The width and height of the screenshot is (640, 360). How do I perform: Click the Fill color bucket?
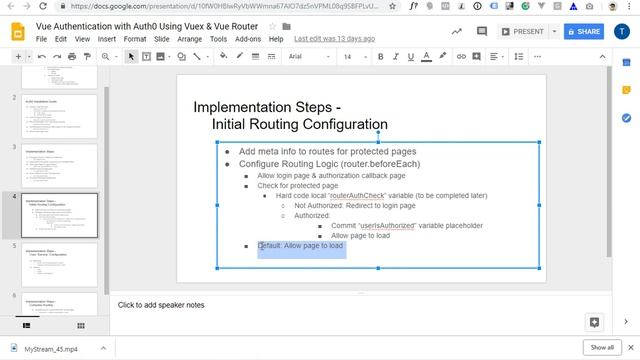223,56
